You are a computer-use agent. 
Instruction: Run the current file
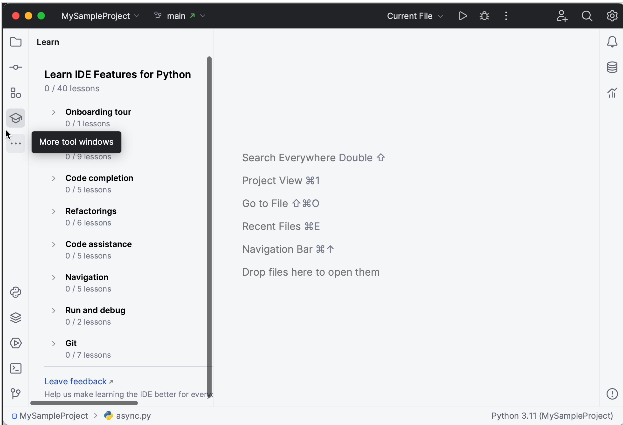pos(462,16)
